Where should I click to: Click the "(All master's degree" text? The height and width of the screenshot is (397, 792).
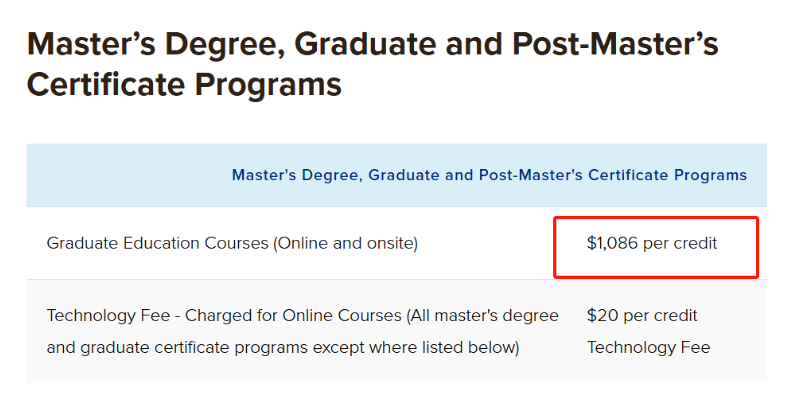click(x=482, y=316)
